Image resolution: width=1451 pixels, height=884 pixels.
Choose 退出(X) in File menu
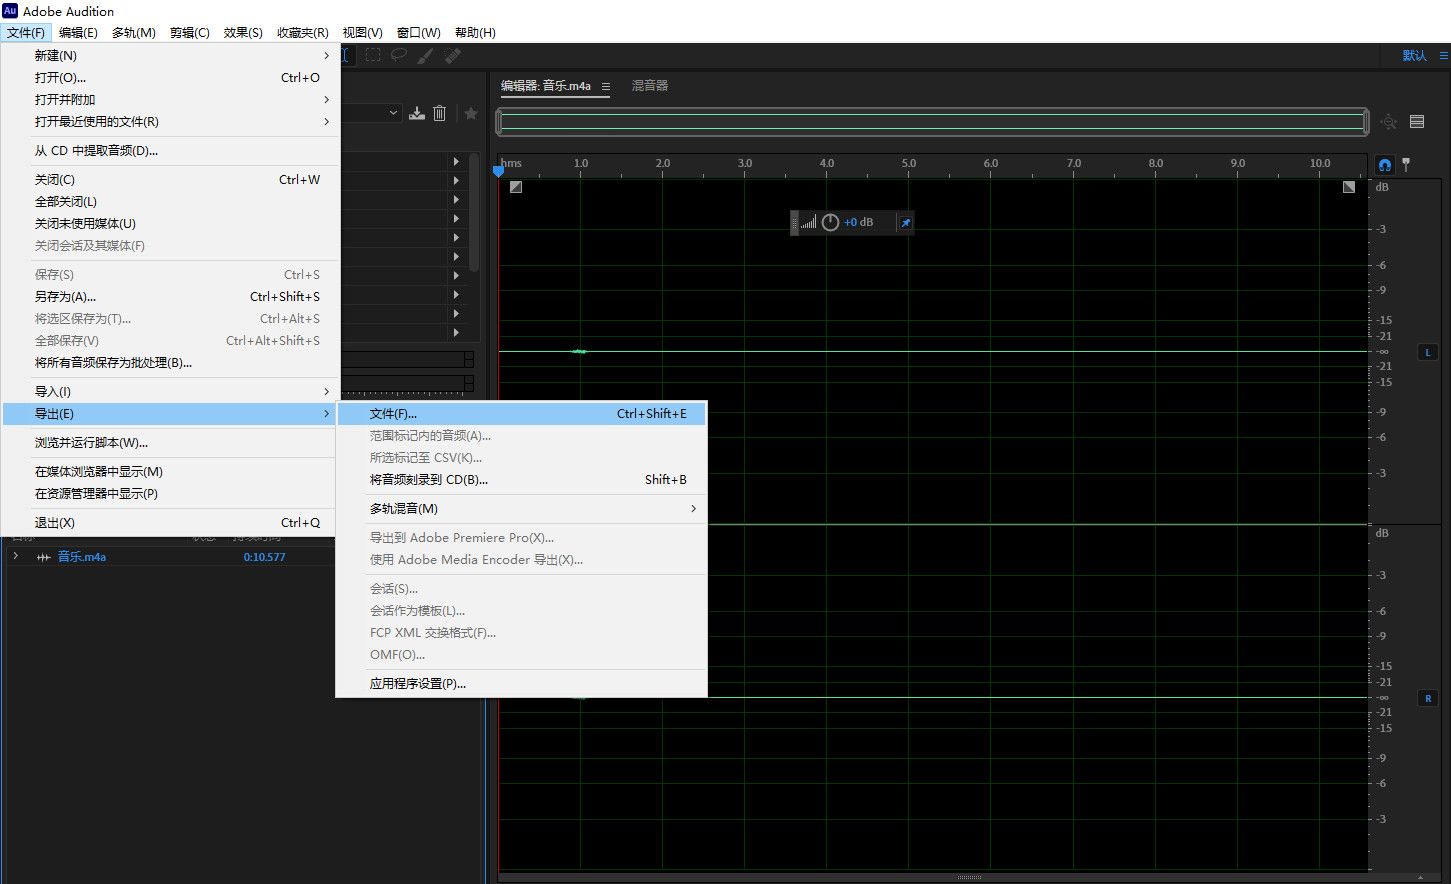click(171, 522)
